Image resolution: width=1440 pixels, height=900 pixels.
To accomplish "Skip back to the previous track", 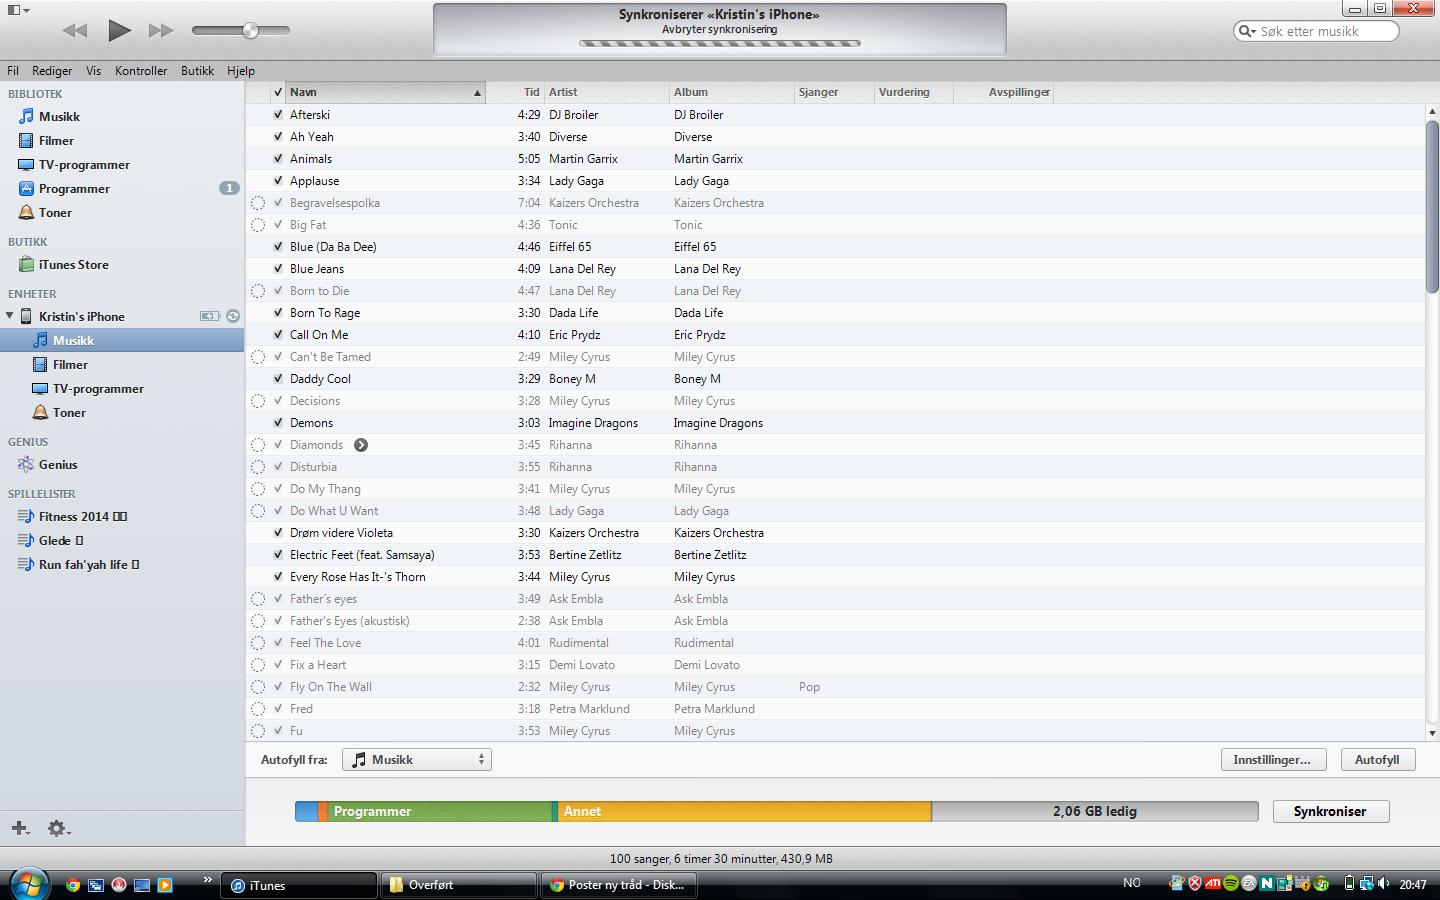I will [x=75, y=31].
